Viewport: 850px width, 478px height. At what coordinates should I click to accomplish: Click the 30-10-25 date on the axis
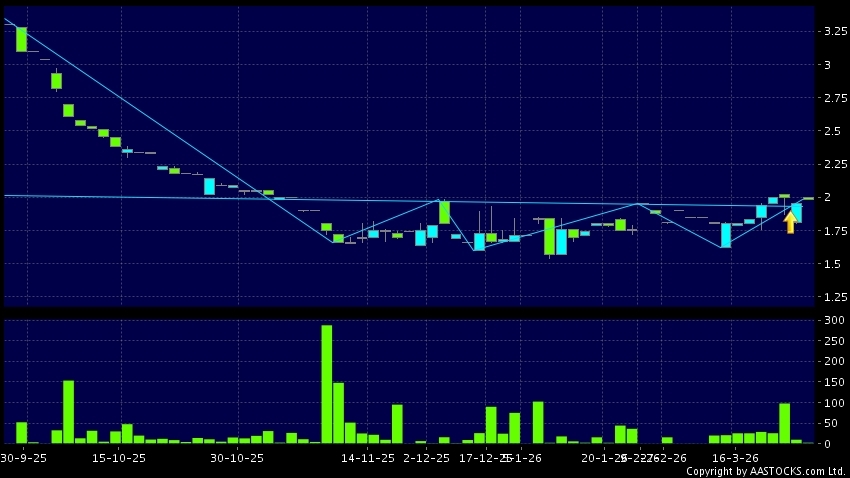pos(236,457)
